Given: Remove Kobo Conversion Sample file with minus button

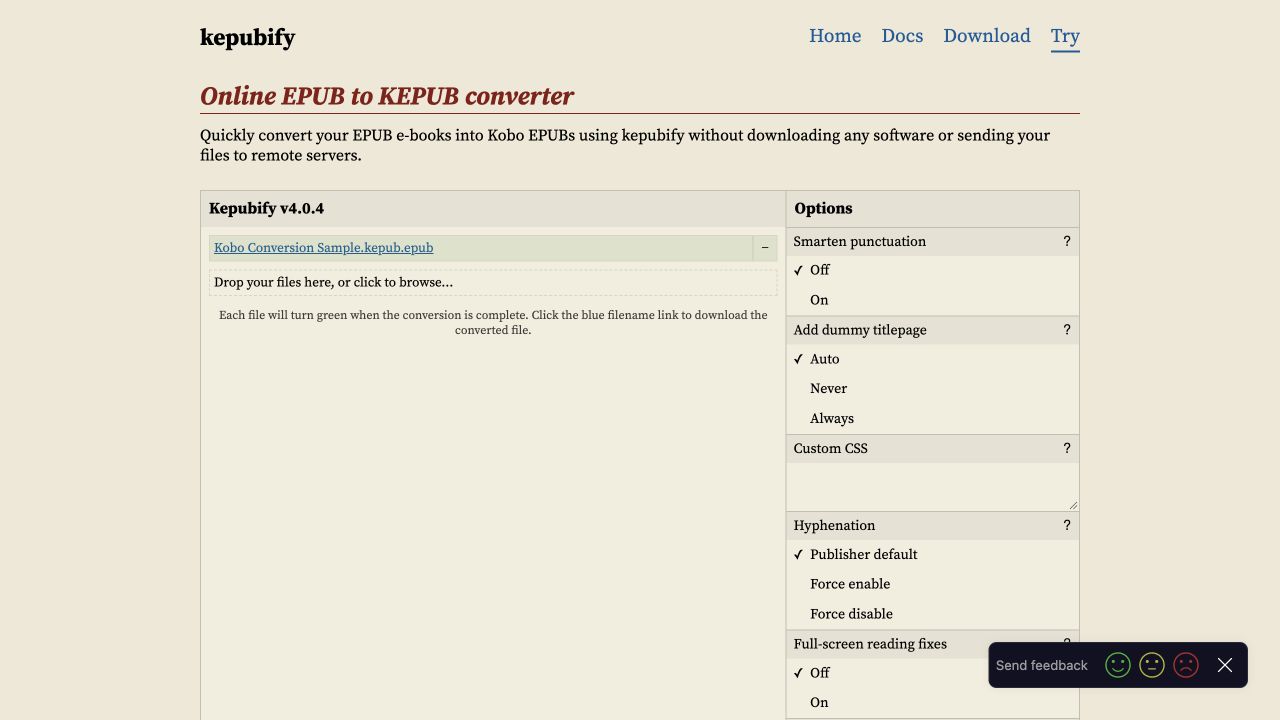Looking at the screenshot, I should pyautogui.click(x=765, y=248).
